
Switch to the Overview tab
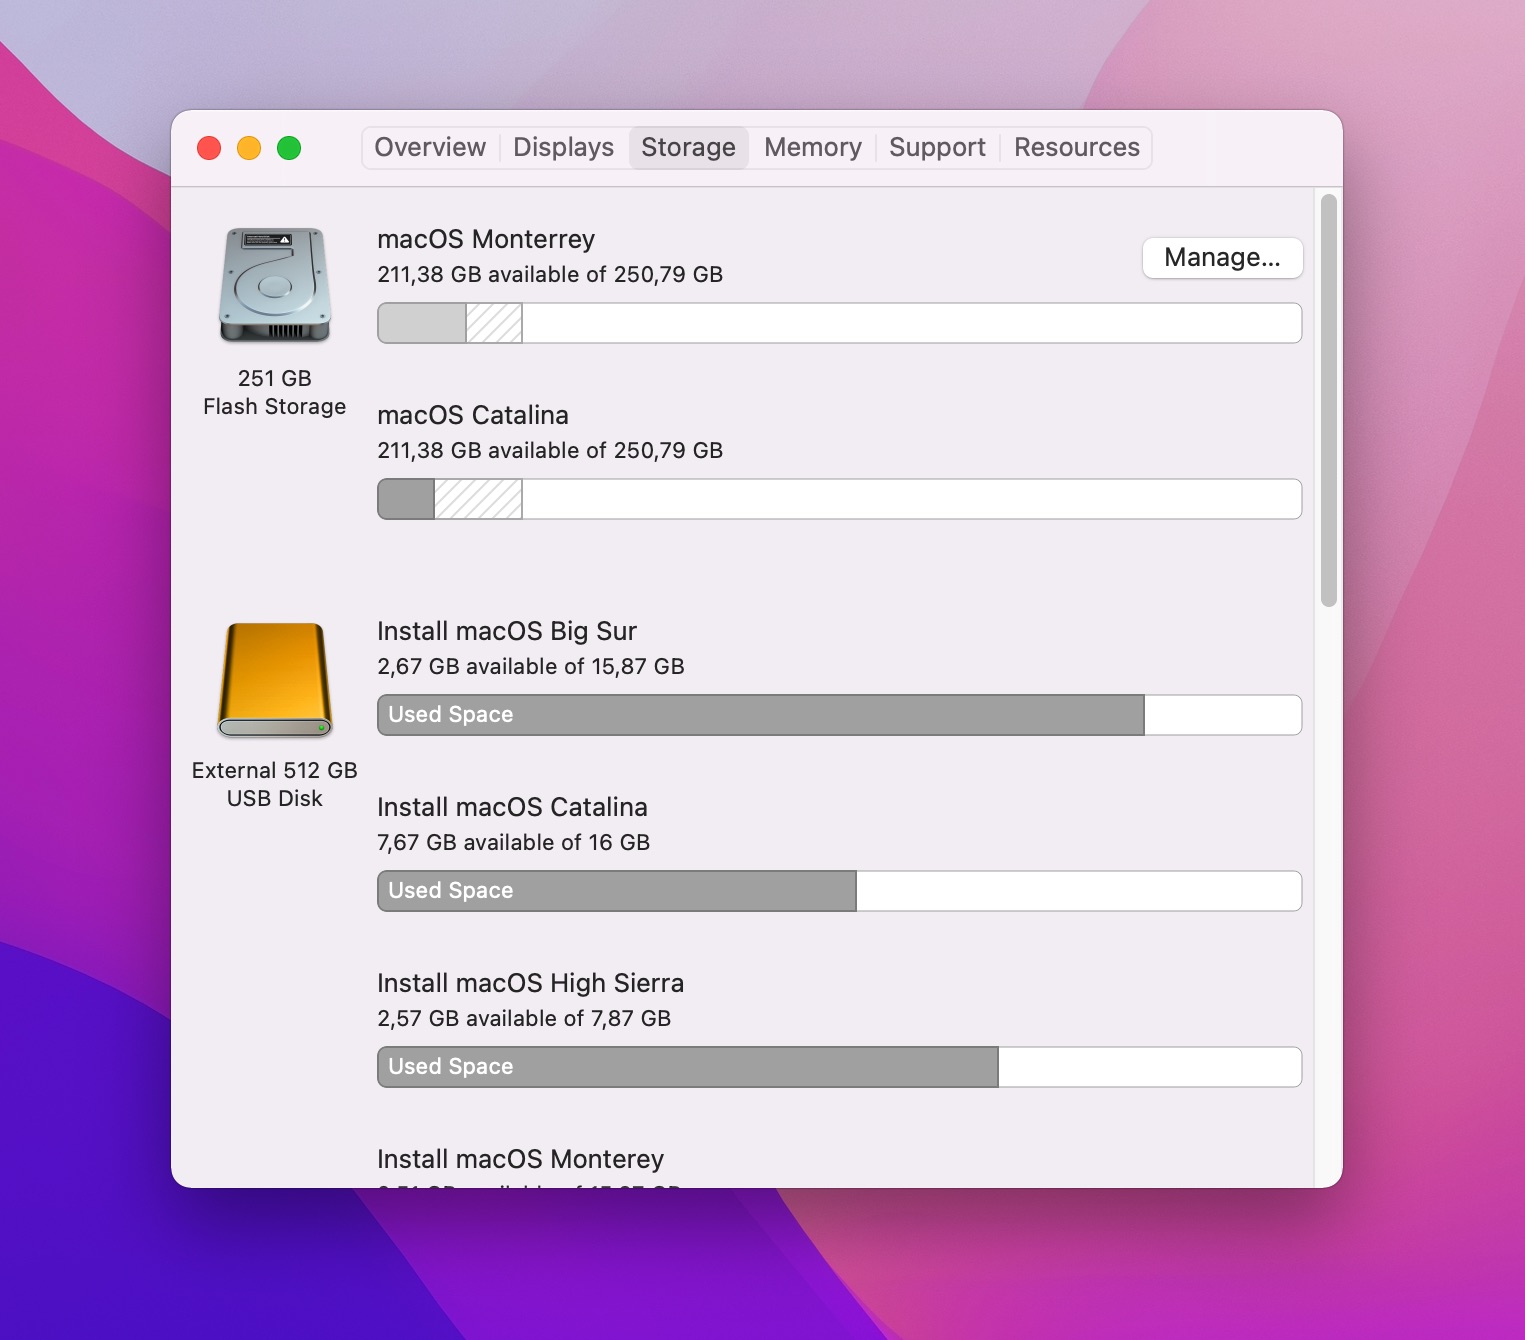coord(430,148)
